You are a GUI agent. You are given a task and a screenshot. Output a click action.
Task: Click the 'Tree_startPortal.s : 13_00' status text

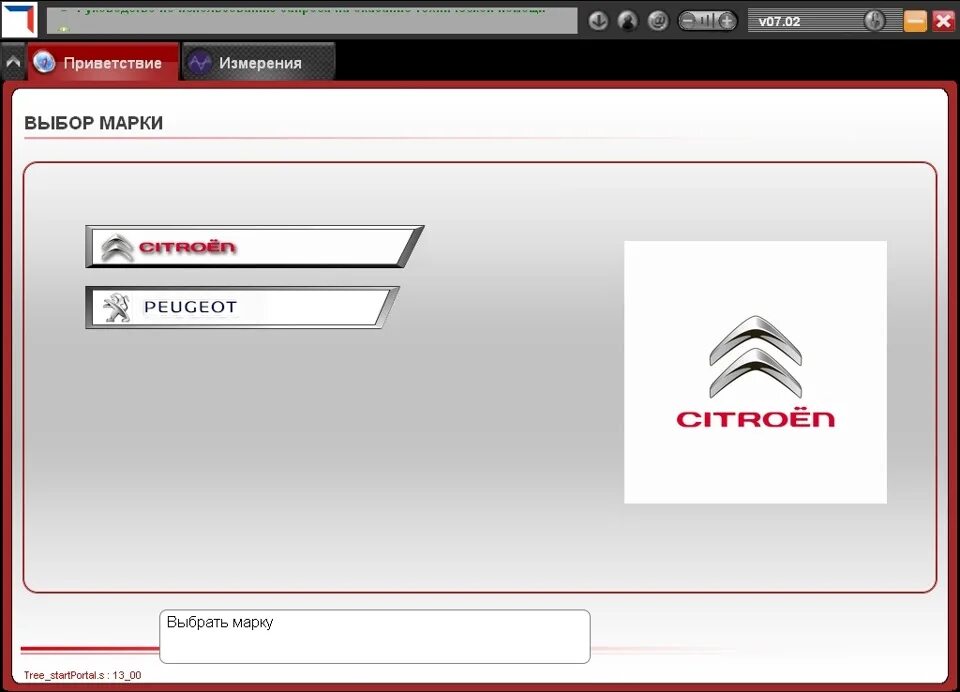click(x=83, y=675)
